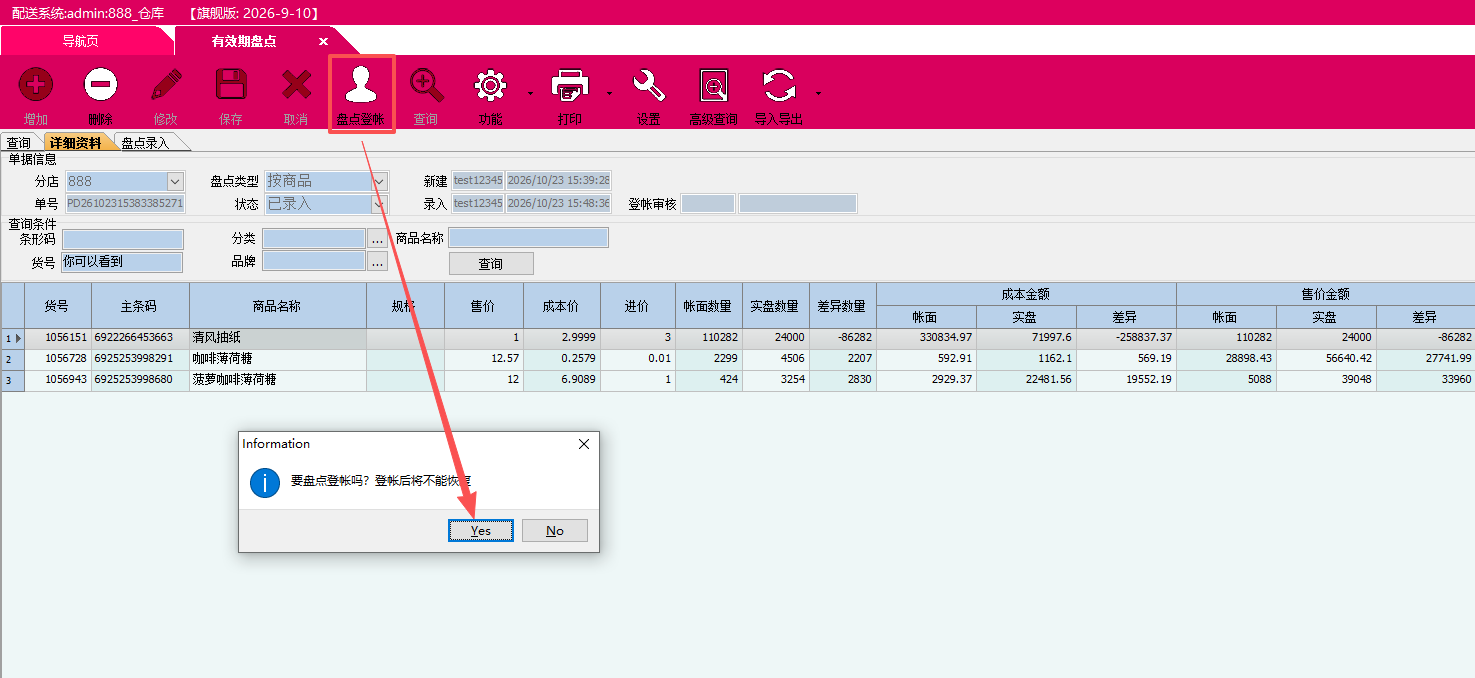
Task: Open 高级查询 advanced search icon
Action: tap(714, 85)
